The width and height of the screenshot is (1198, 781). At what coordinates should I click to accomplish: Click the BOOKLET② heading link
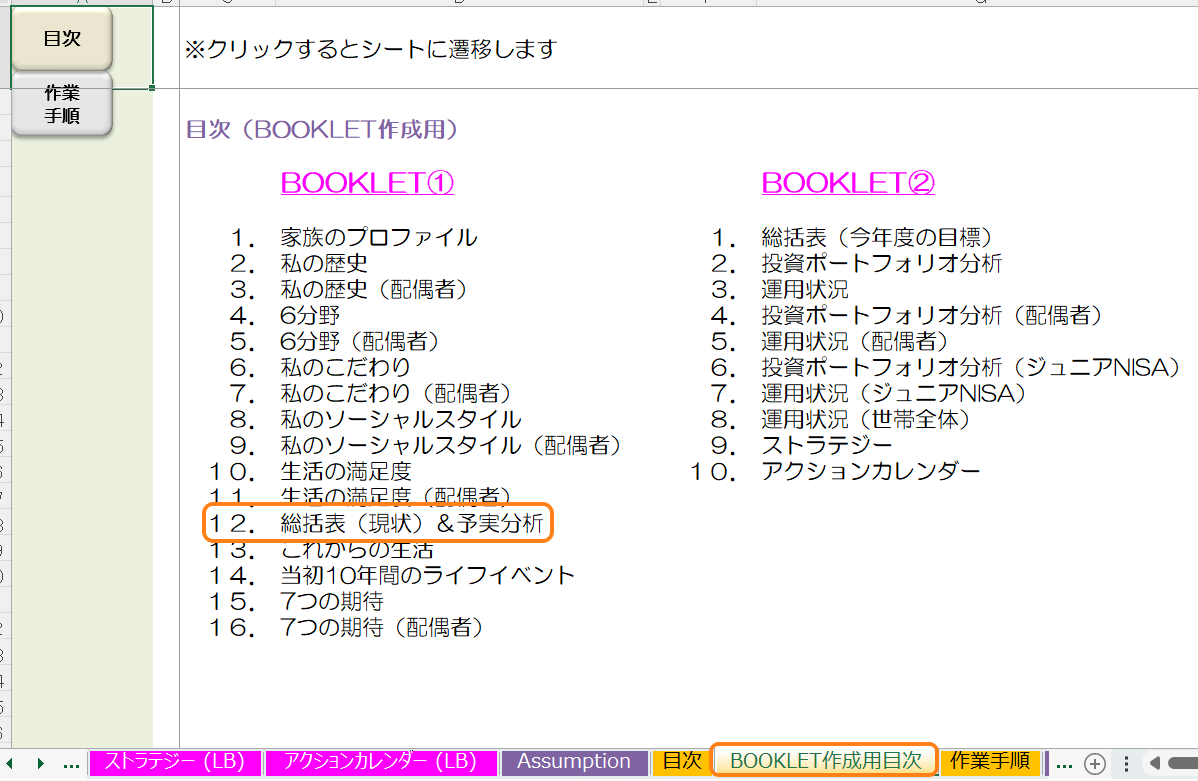point(847,183)
